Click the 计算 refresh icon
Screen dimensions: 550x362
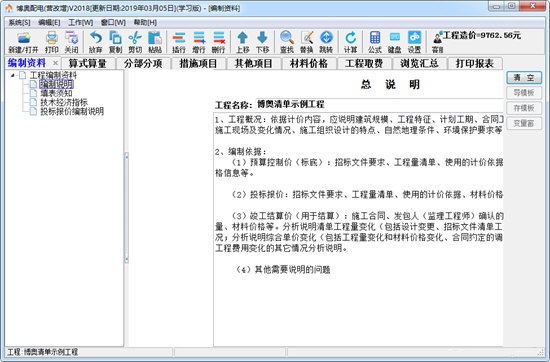tap(350, 38)
